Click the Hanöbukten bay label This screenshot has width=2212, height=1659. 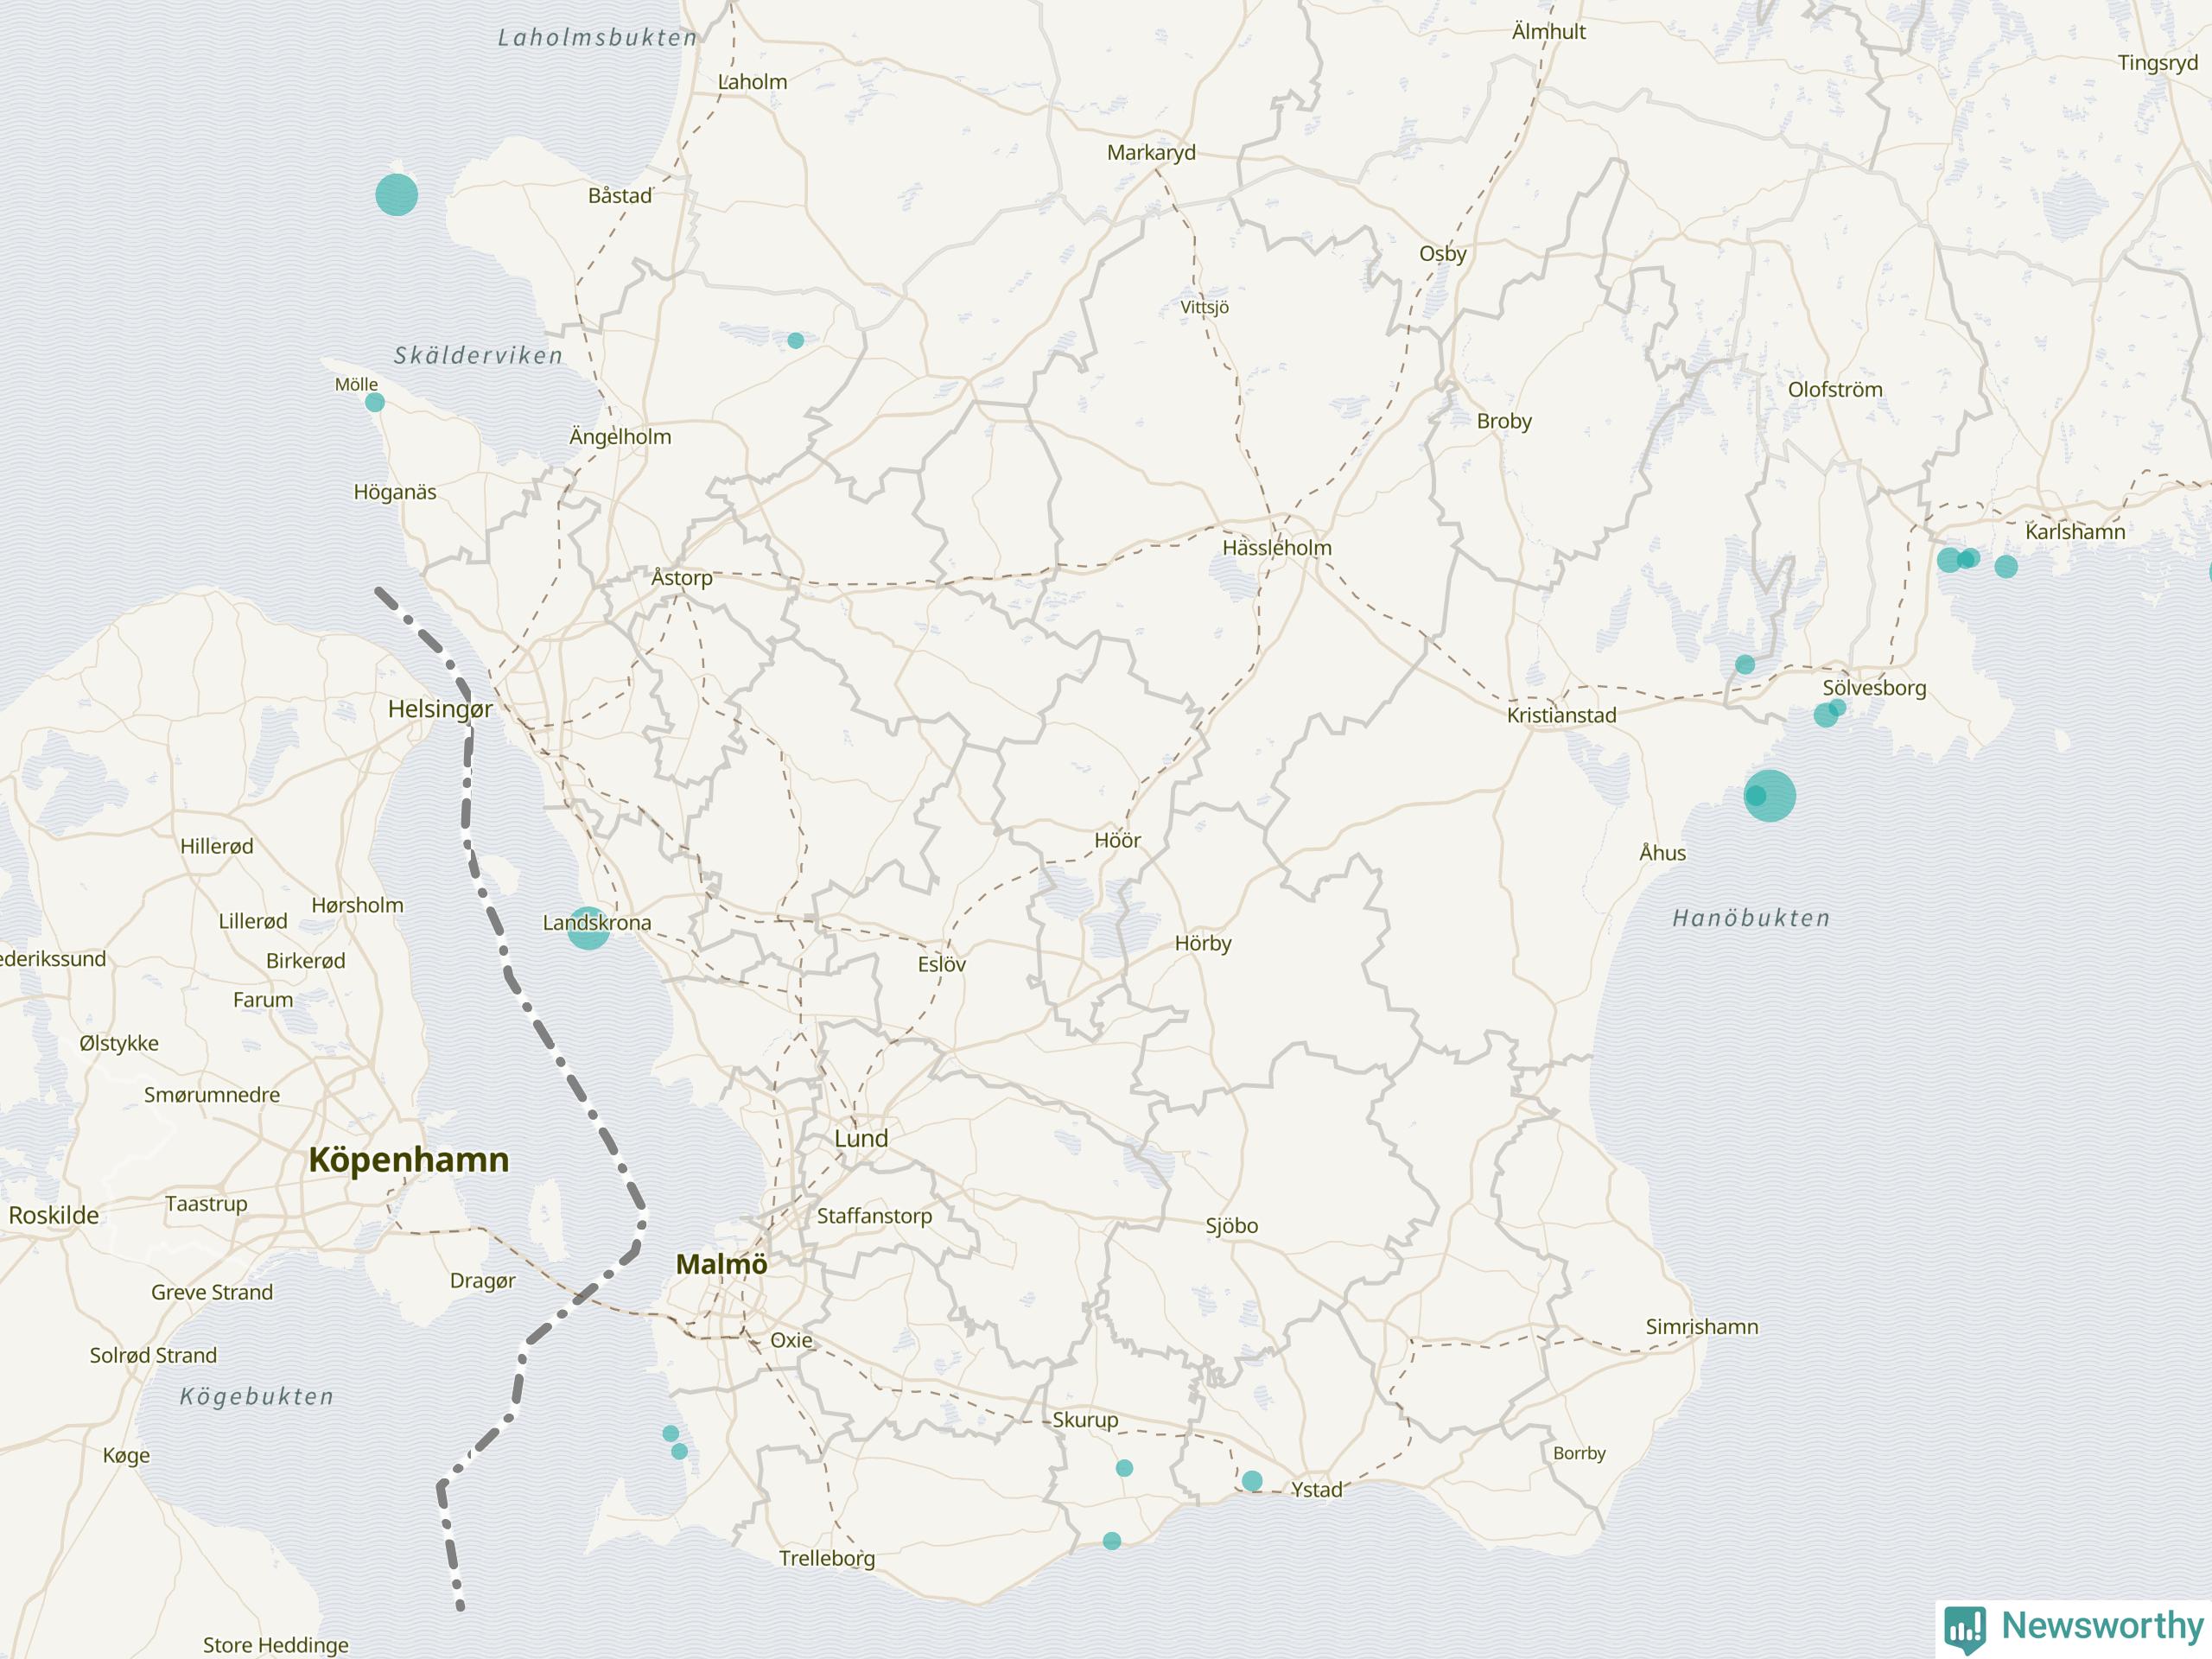[1751, 918]
